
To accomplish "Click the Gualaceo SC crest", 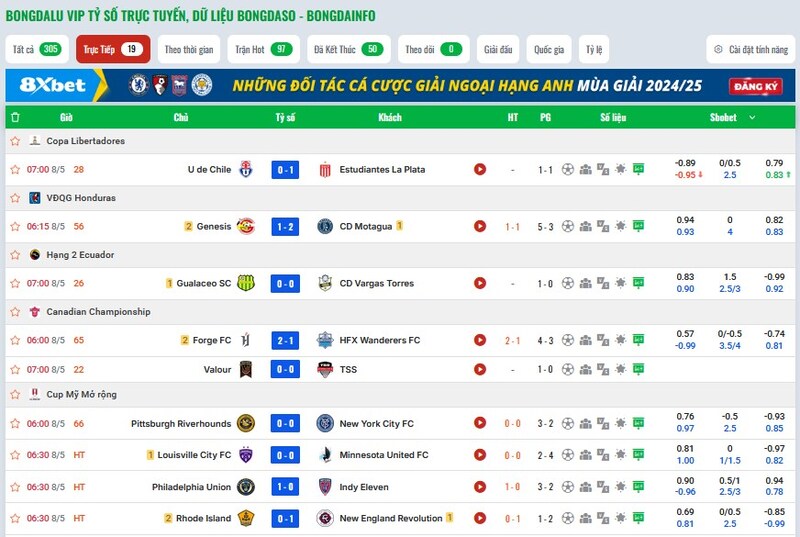I will (x=246, y=283).
